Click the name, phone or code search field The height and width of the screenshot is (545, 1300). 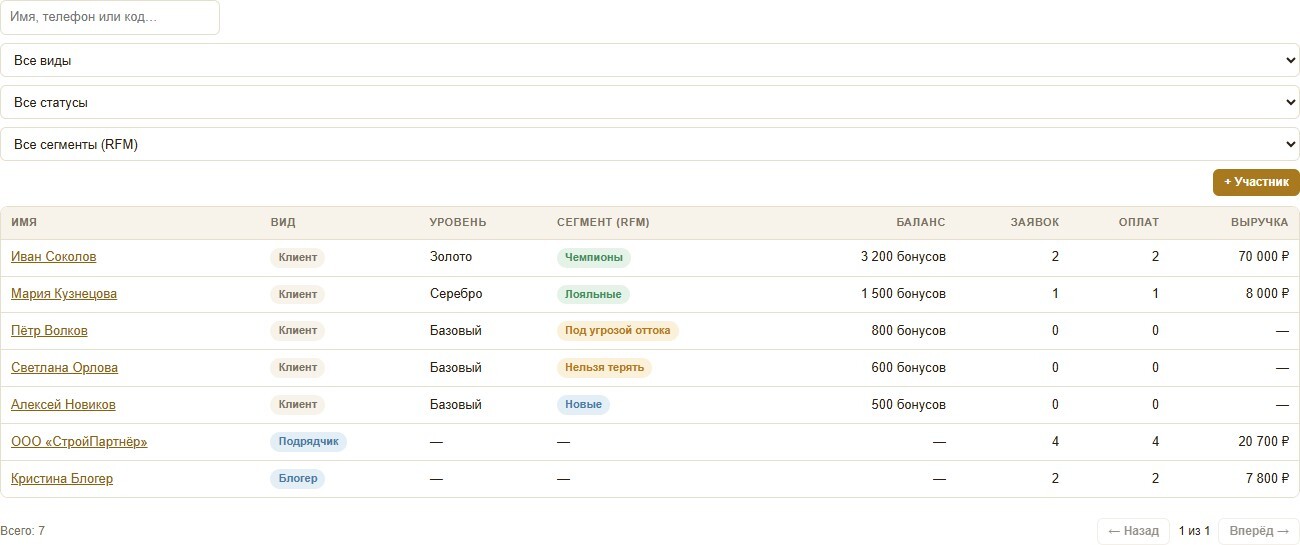[x=110, y=17]
